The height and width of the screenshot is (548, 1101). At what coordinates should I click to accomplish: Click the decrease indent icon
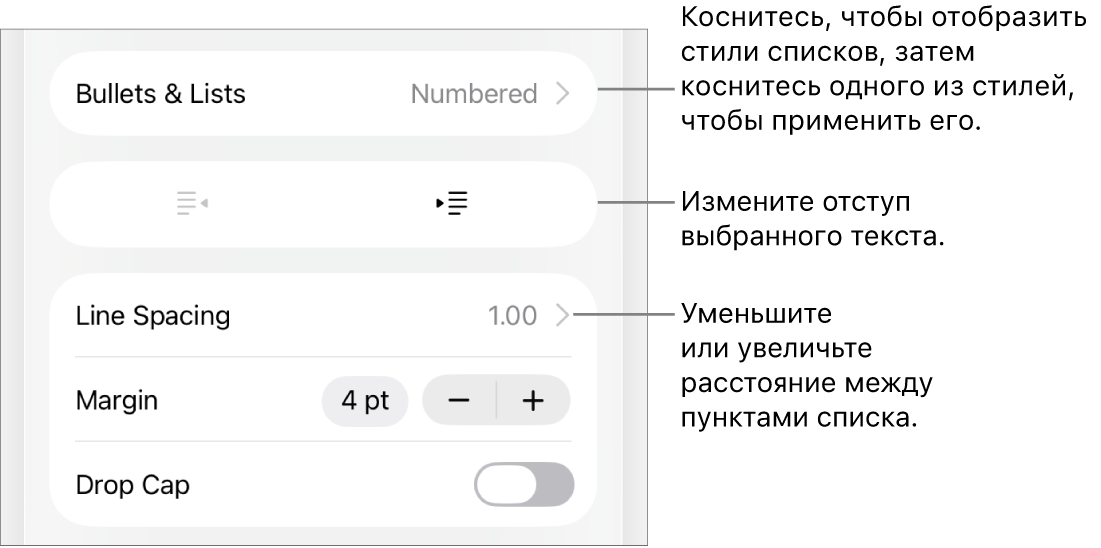[x=192, y=205]
